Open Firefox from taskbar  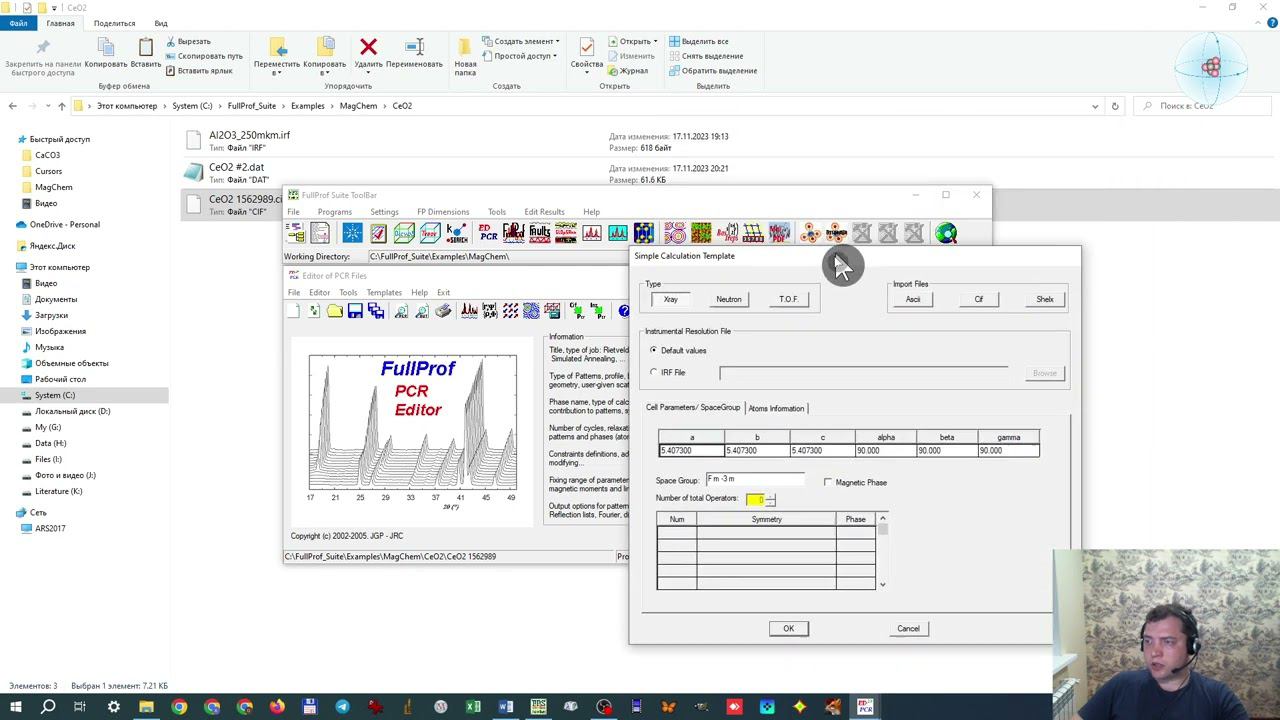pyautogui.click(x=277, y=707)
